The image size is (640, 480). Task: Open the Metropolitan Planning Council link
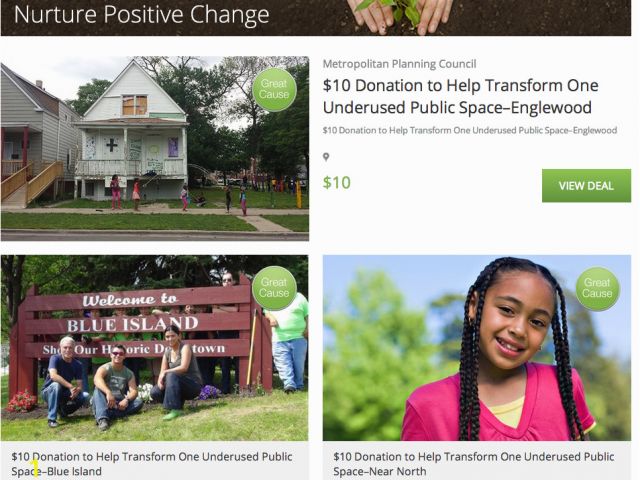[x=399, y=64]
